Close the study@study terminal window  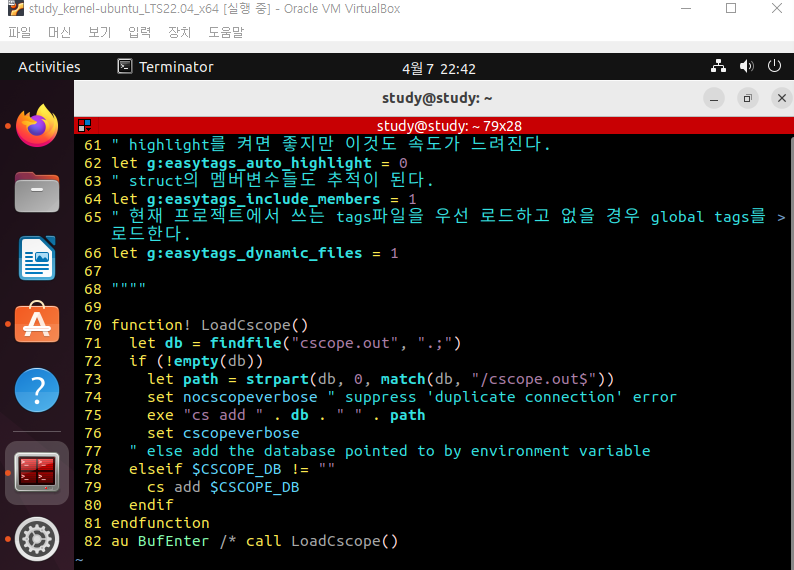click(x=782, y=98)
